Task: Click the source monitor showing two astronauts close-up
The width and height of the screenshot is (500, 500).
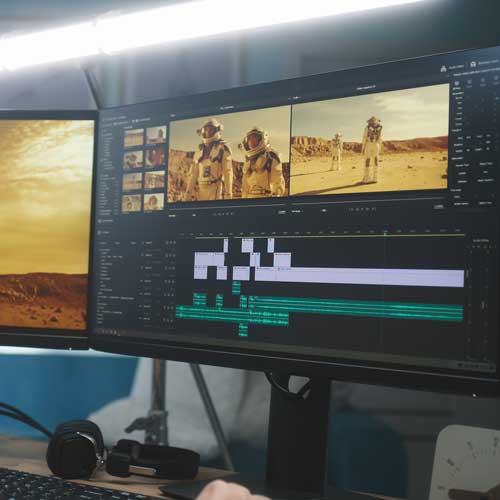Action: 229,154
